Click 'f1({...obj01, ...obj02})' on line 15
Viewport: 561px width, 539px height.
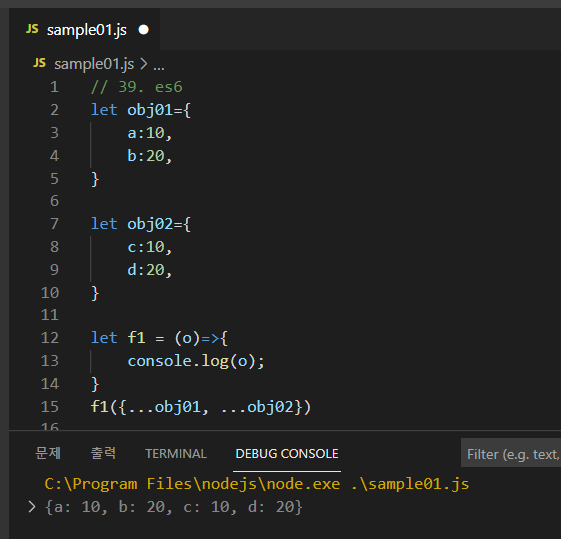[x=201, y=407]
